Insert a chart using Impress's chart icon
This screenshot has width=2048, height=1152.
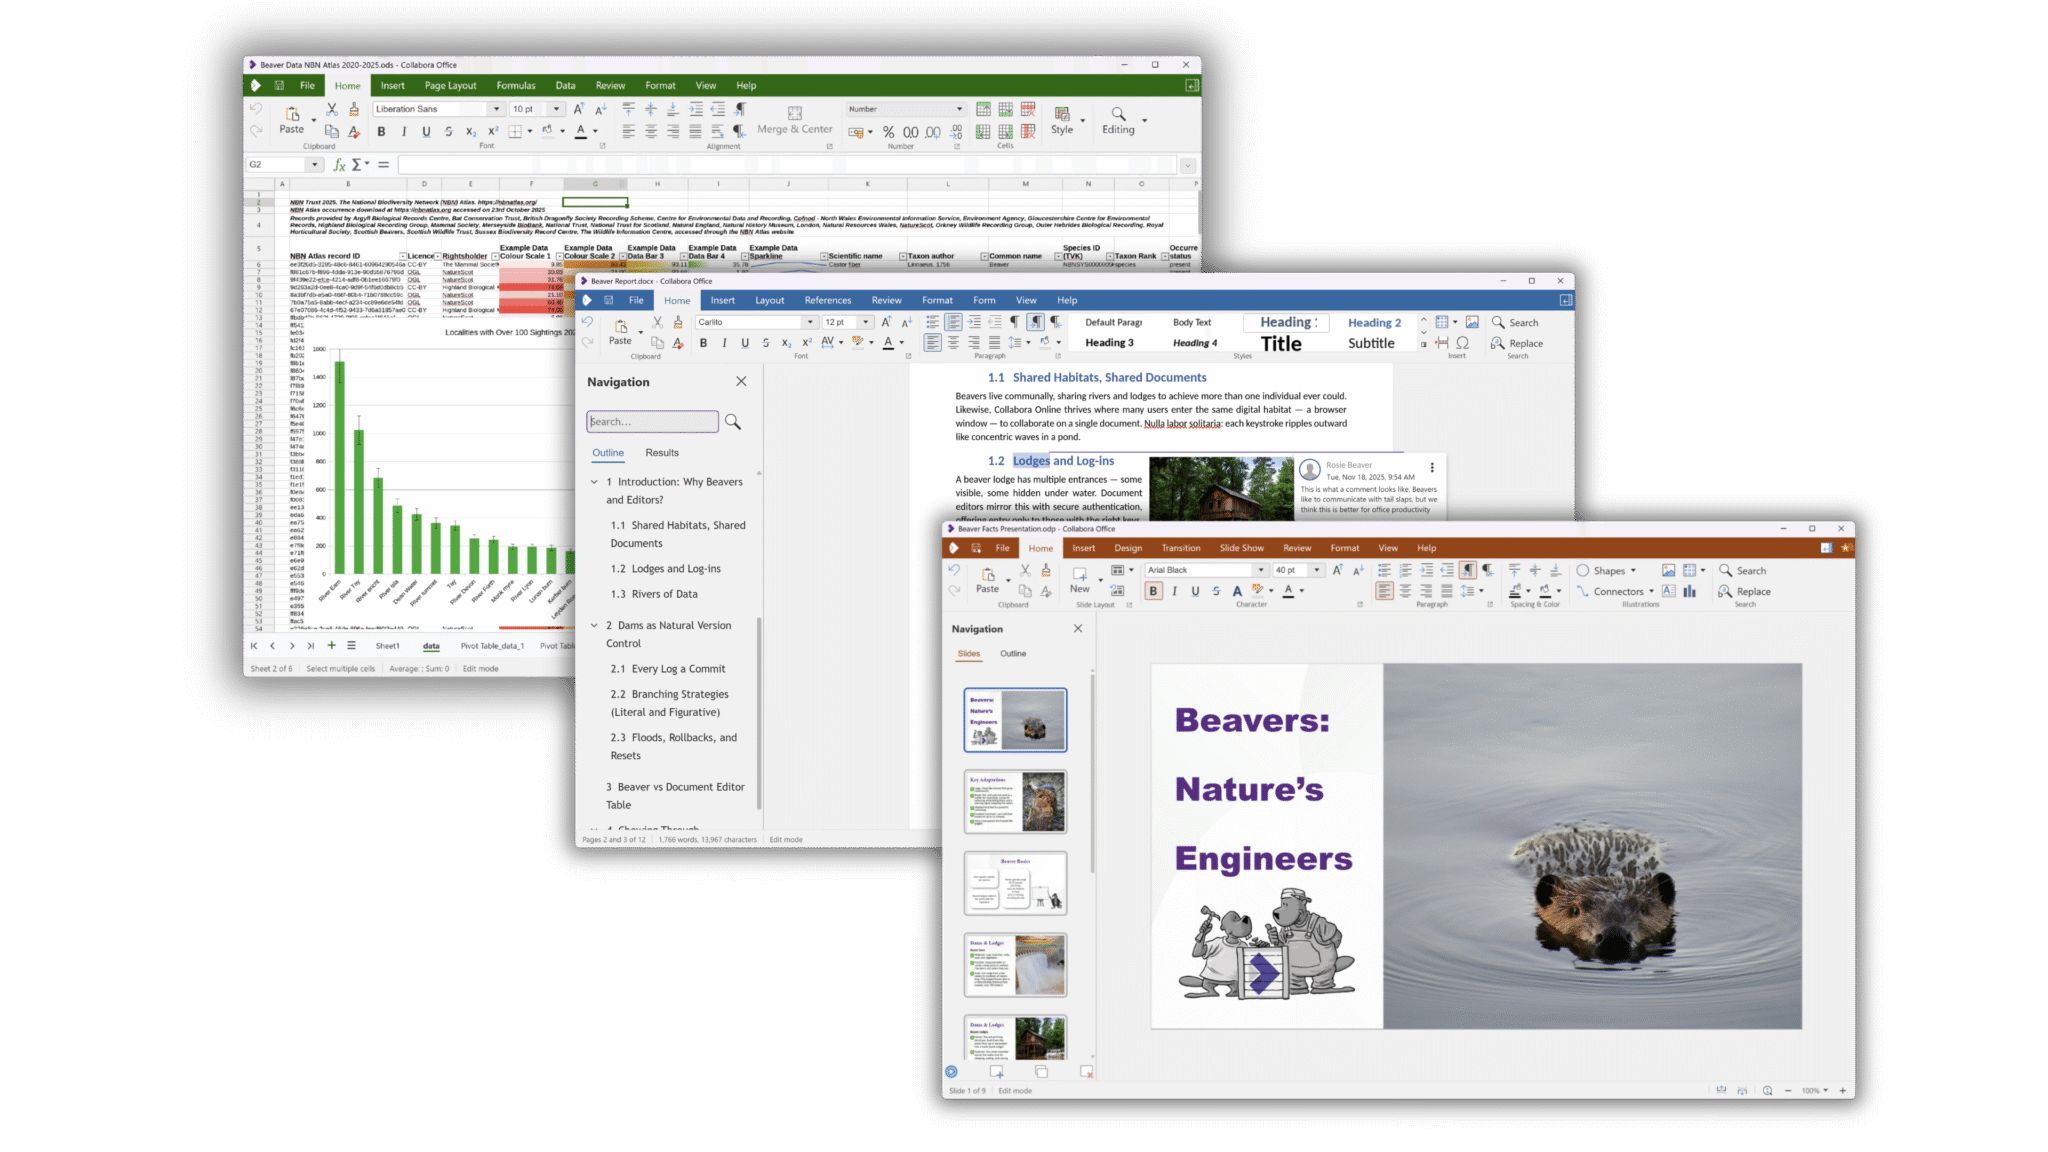click(1691, 590)
